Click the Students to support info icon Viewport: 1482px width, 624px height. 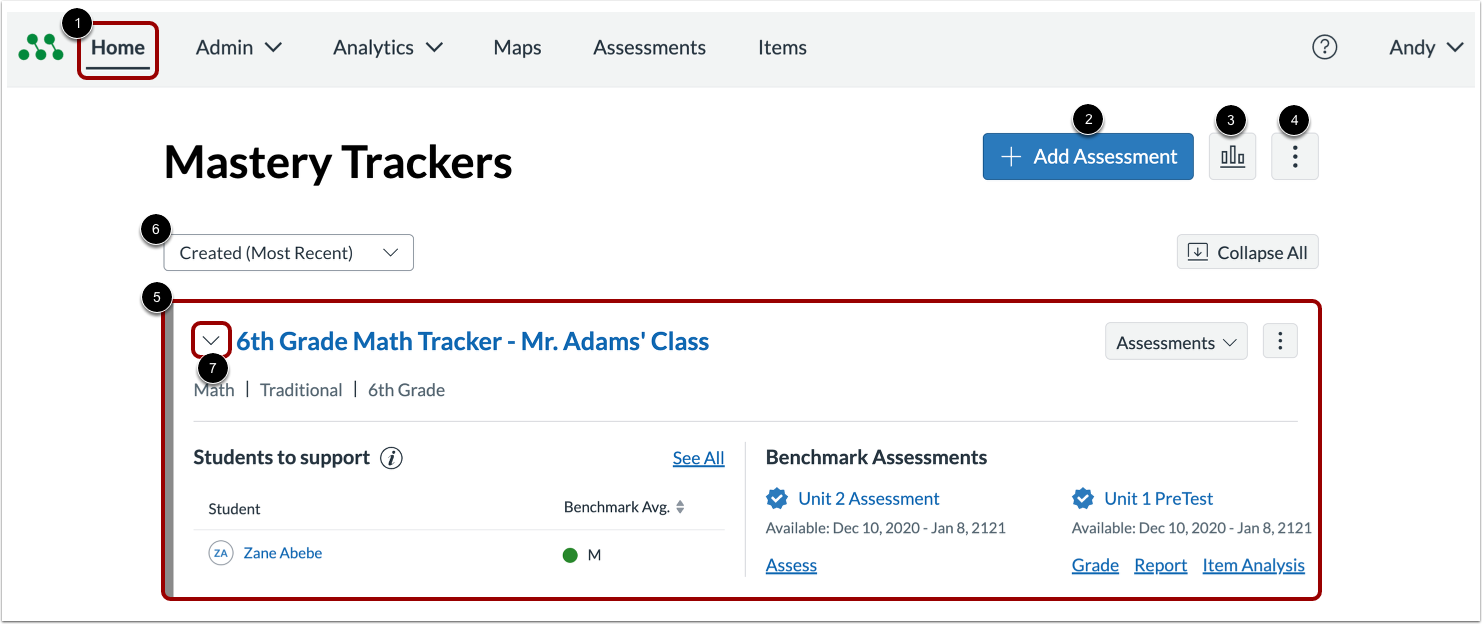(392, 458)
